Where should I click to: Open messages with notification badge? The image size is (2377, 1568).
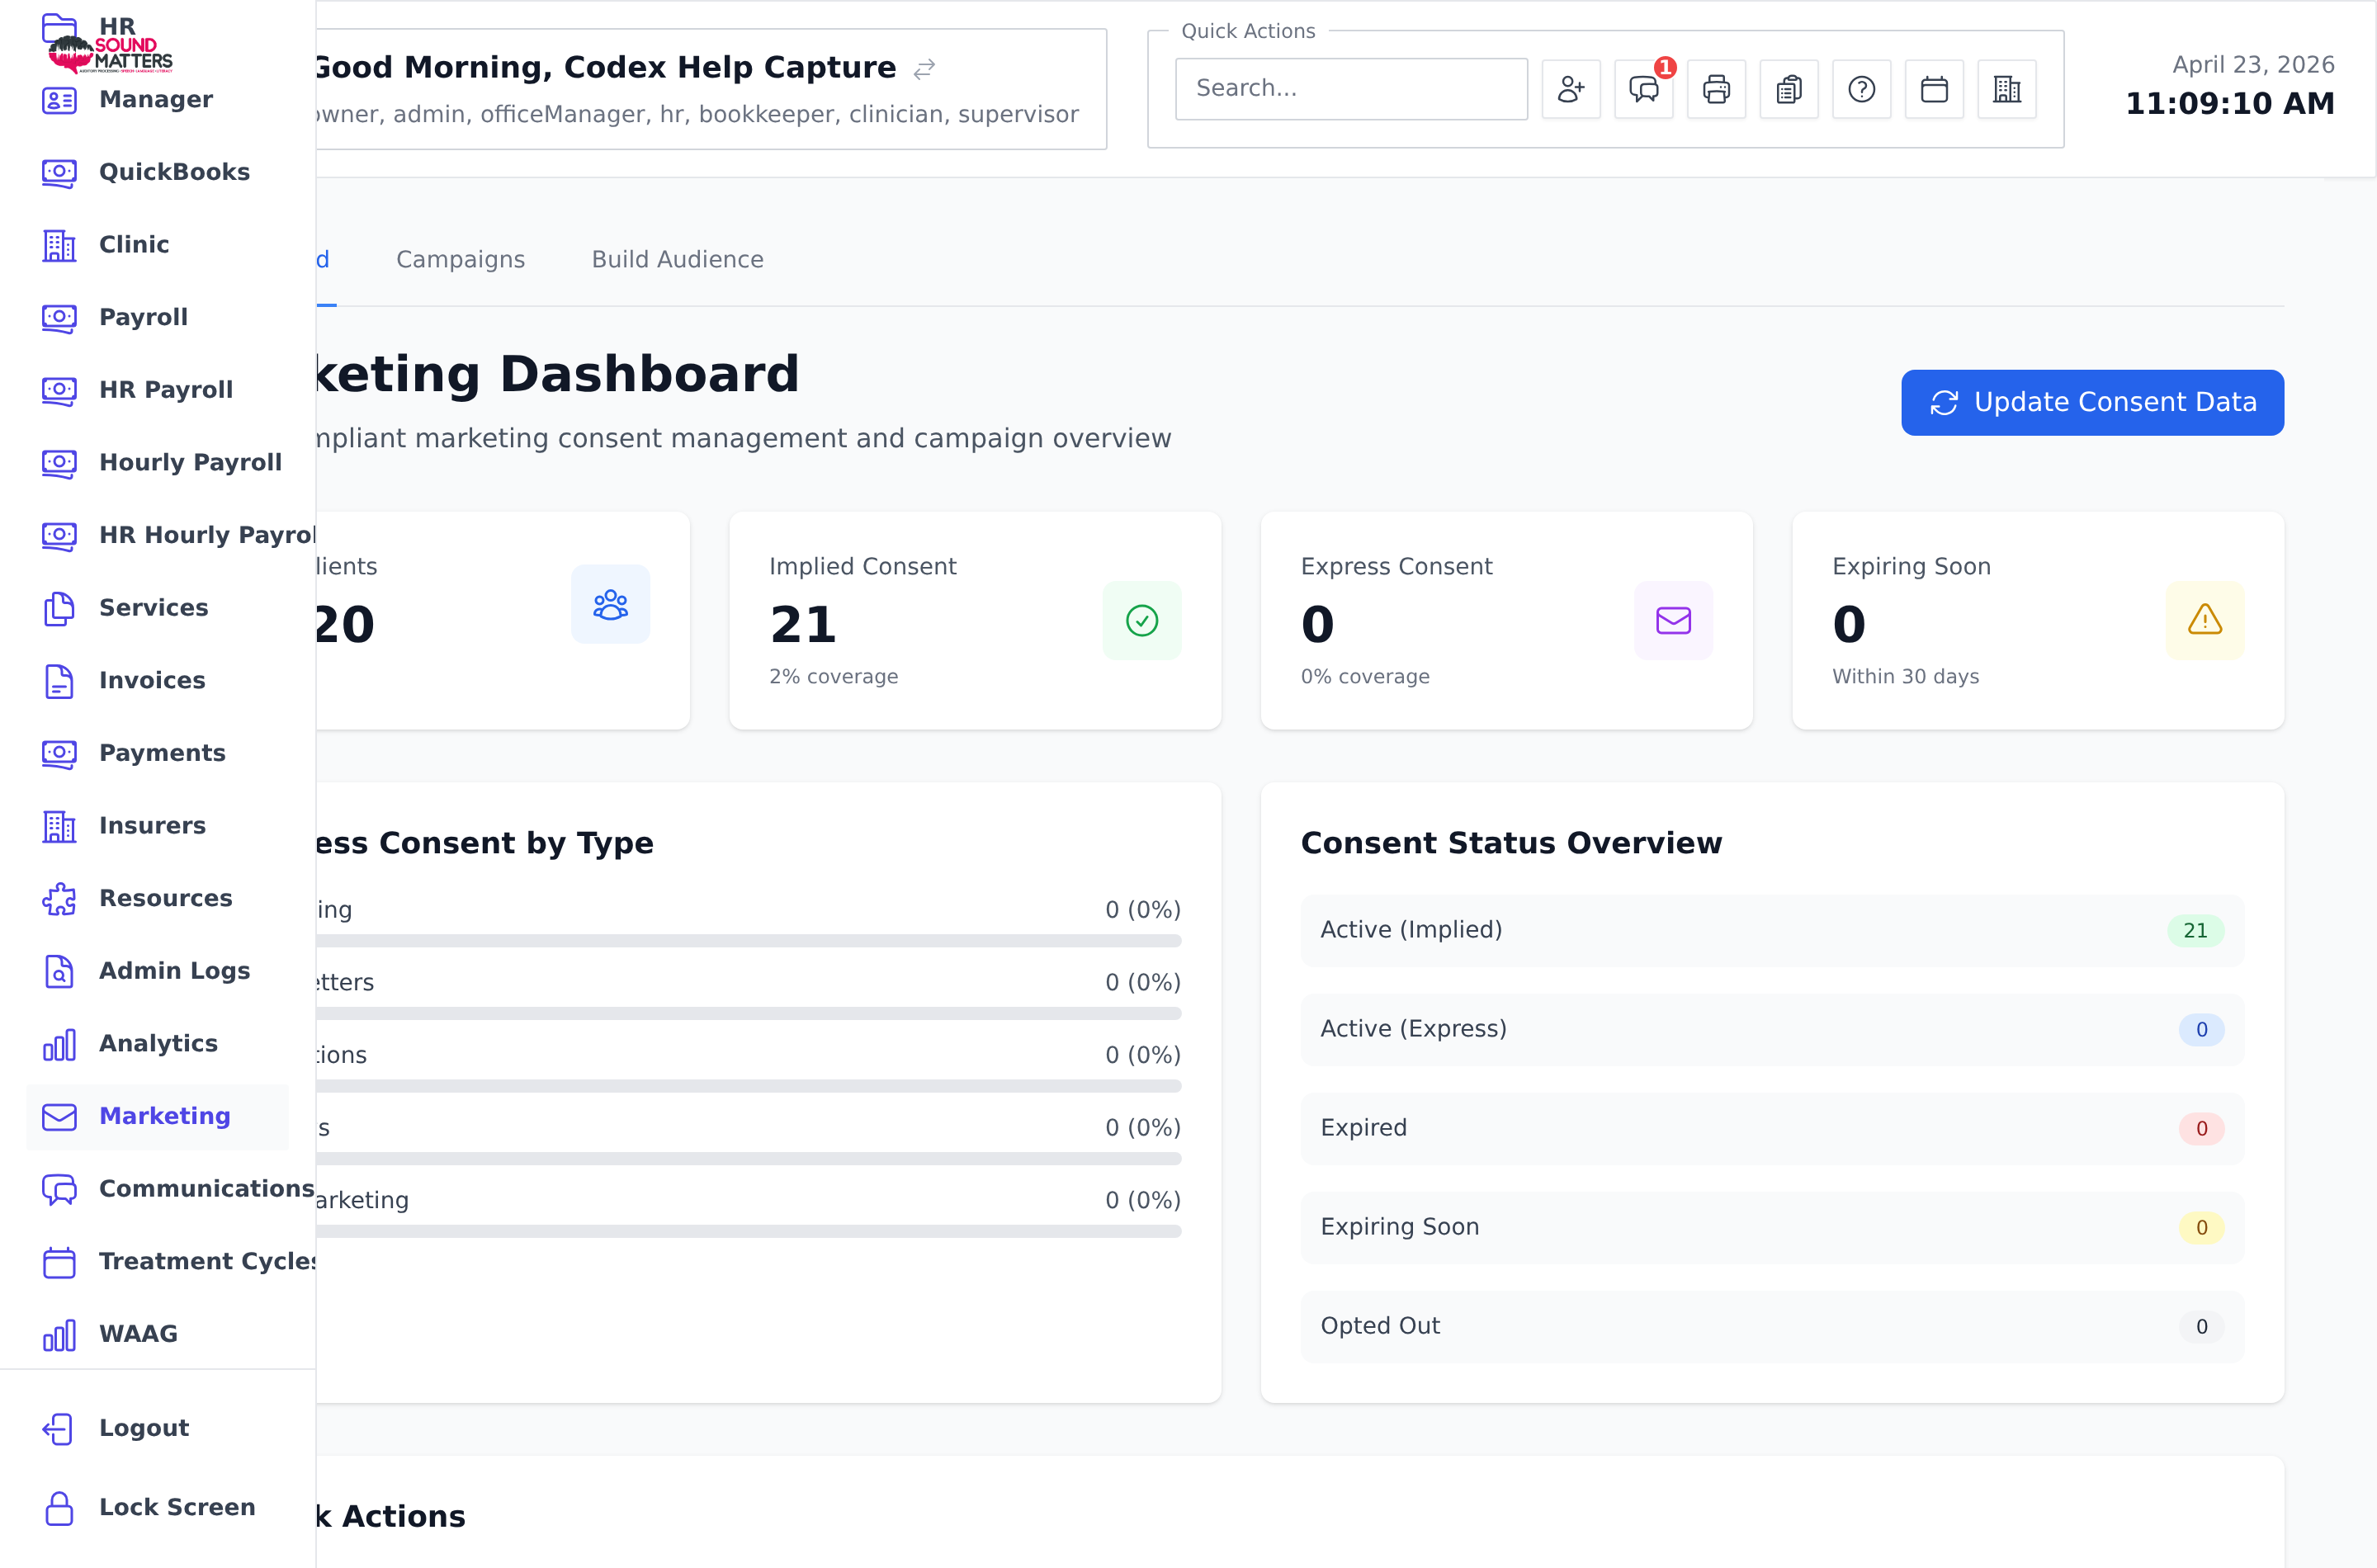click(1644, 89)
